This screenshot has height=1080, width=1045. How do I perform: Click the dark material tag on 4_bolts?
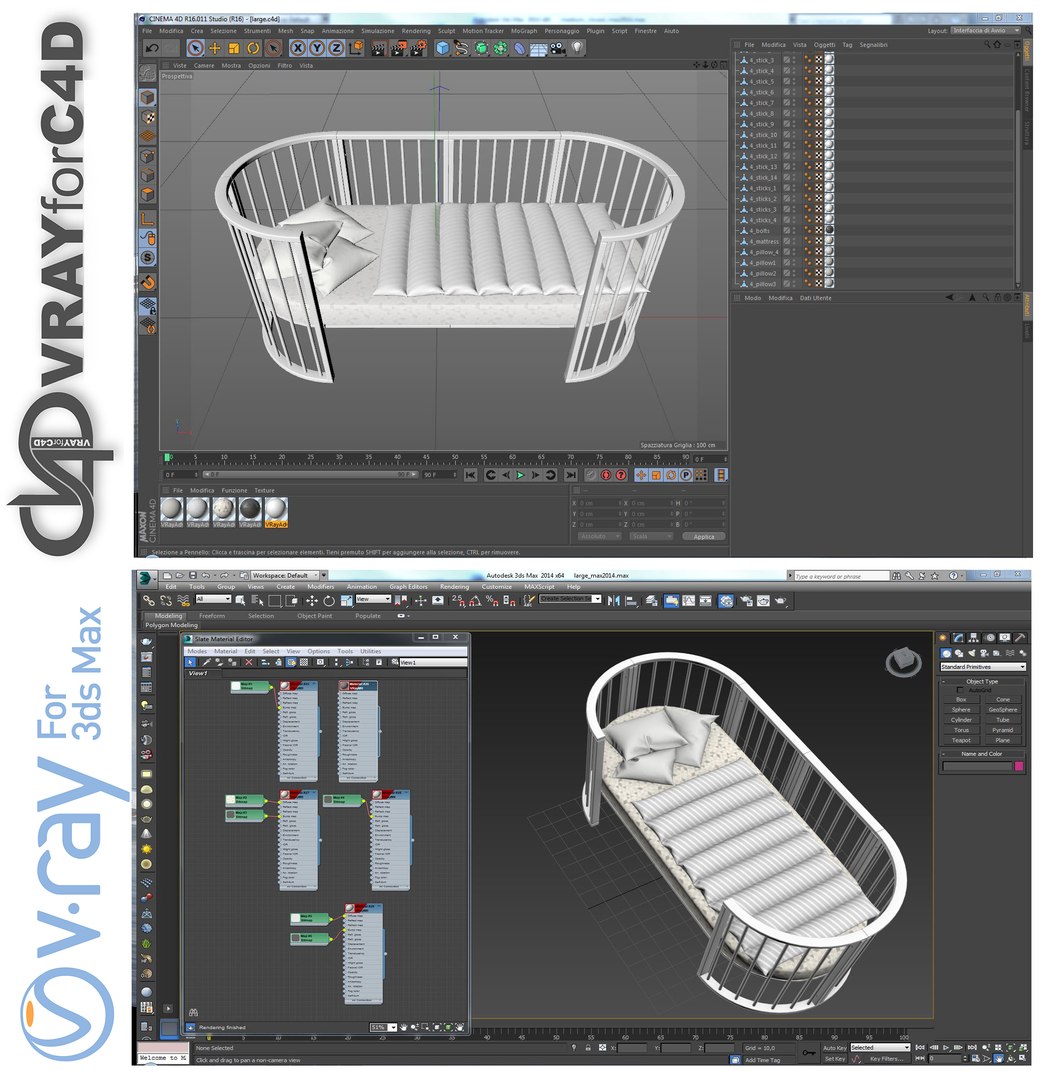pos(829,231)
